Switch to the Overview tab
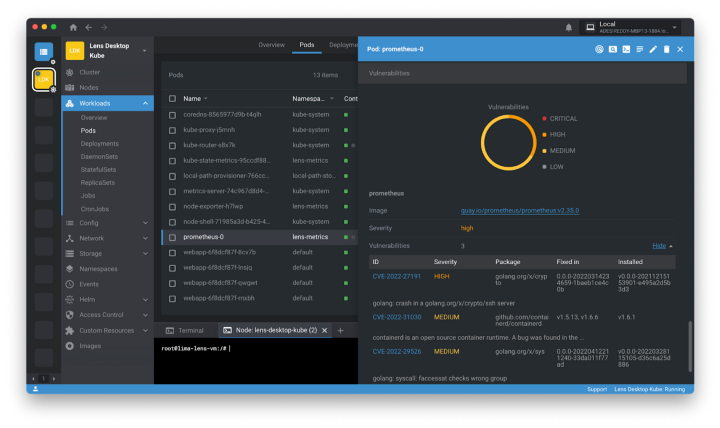The height and width of the screenshot is (428, 720). (271, 45)
